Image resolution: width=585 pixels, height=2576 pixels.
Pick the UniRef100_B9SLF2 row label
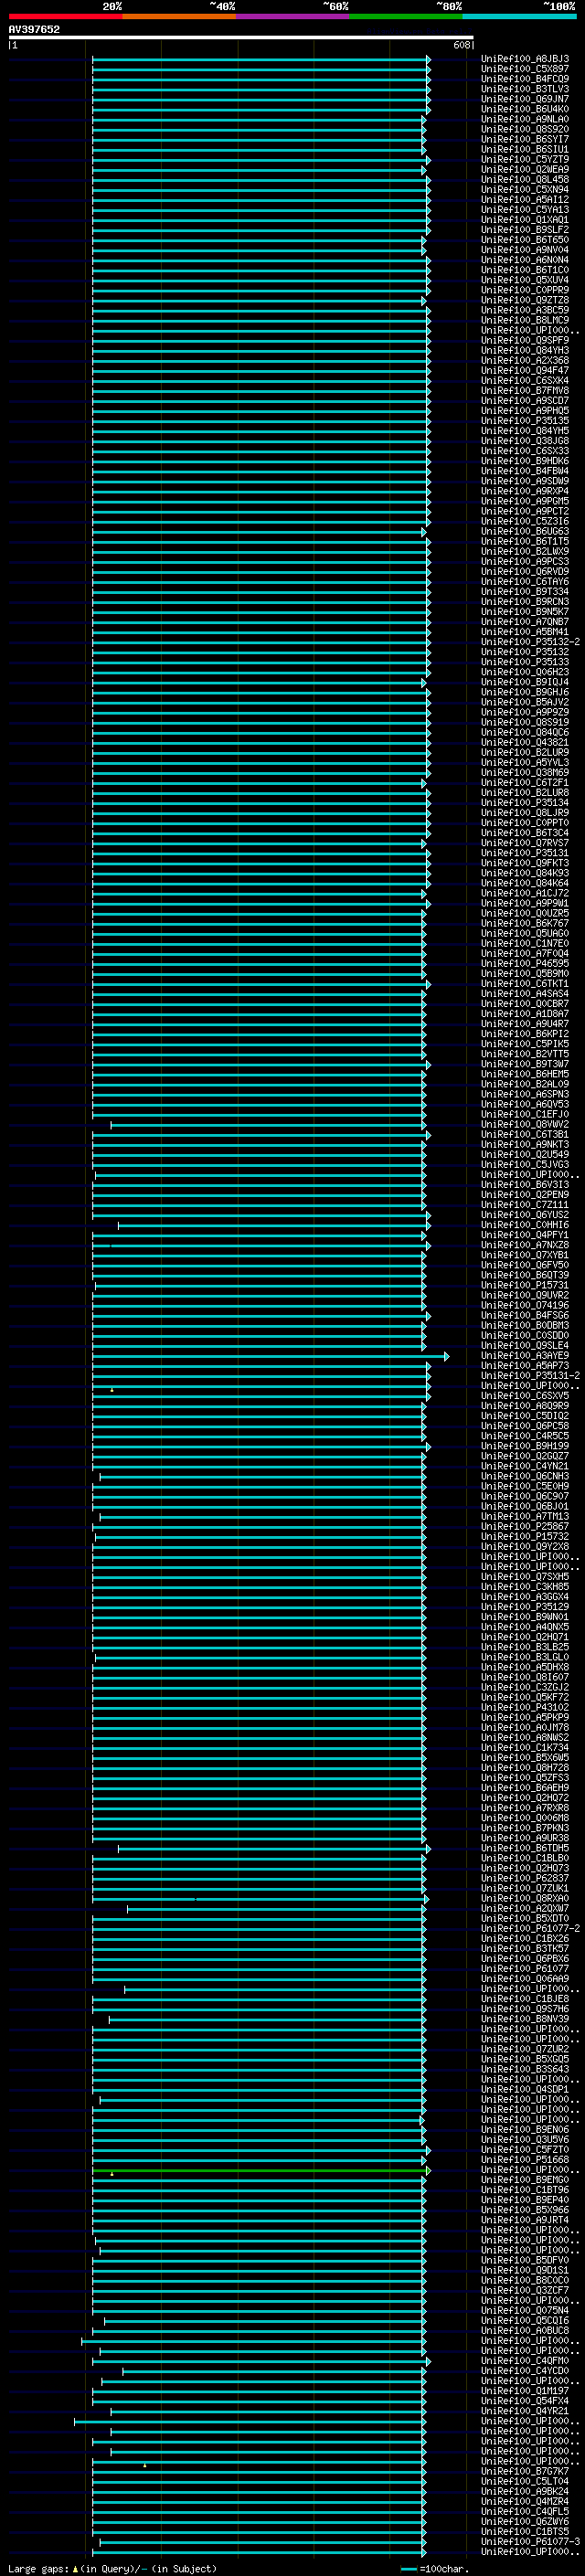(x=525, y=230)
